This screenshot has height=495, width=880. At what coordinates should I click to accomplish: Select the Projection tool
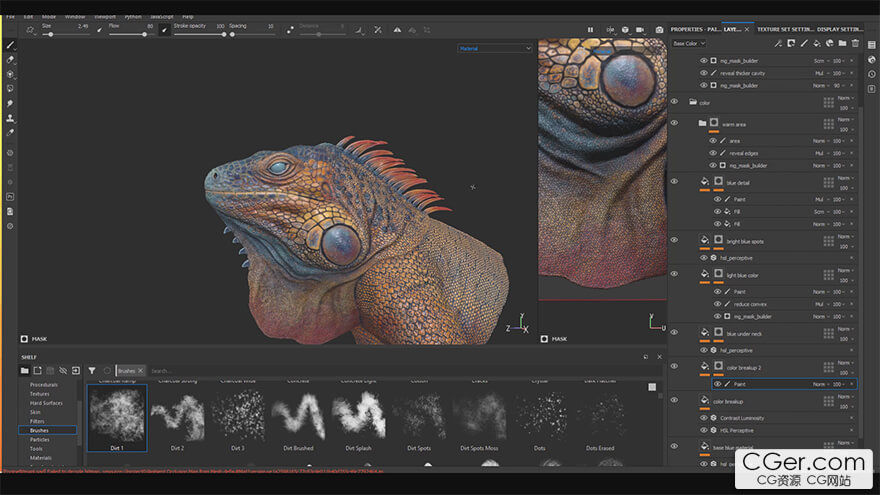[x=10, y=74]
